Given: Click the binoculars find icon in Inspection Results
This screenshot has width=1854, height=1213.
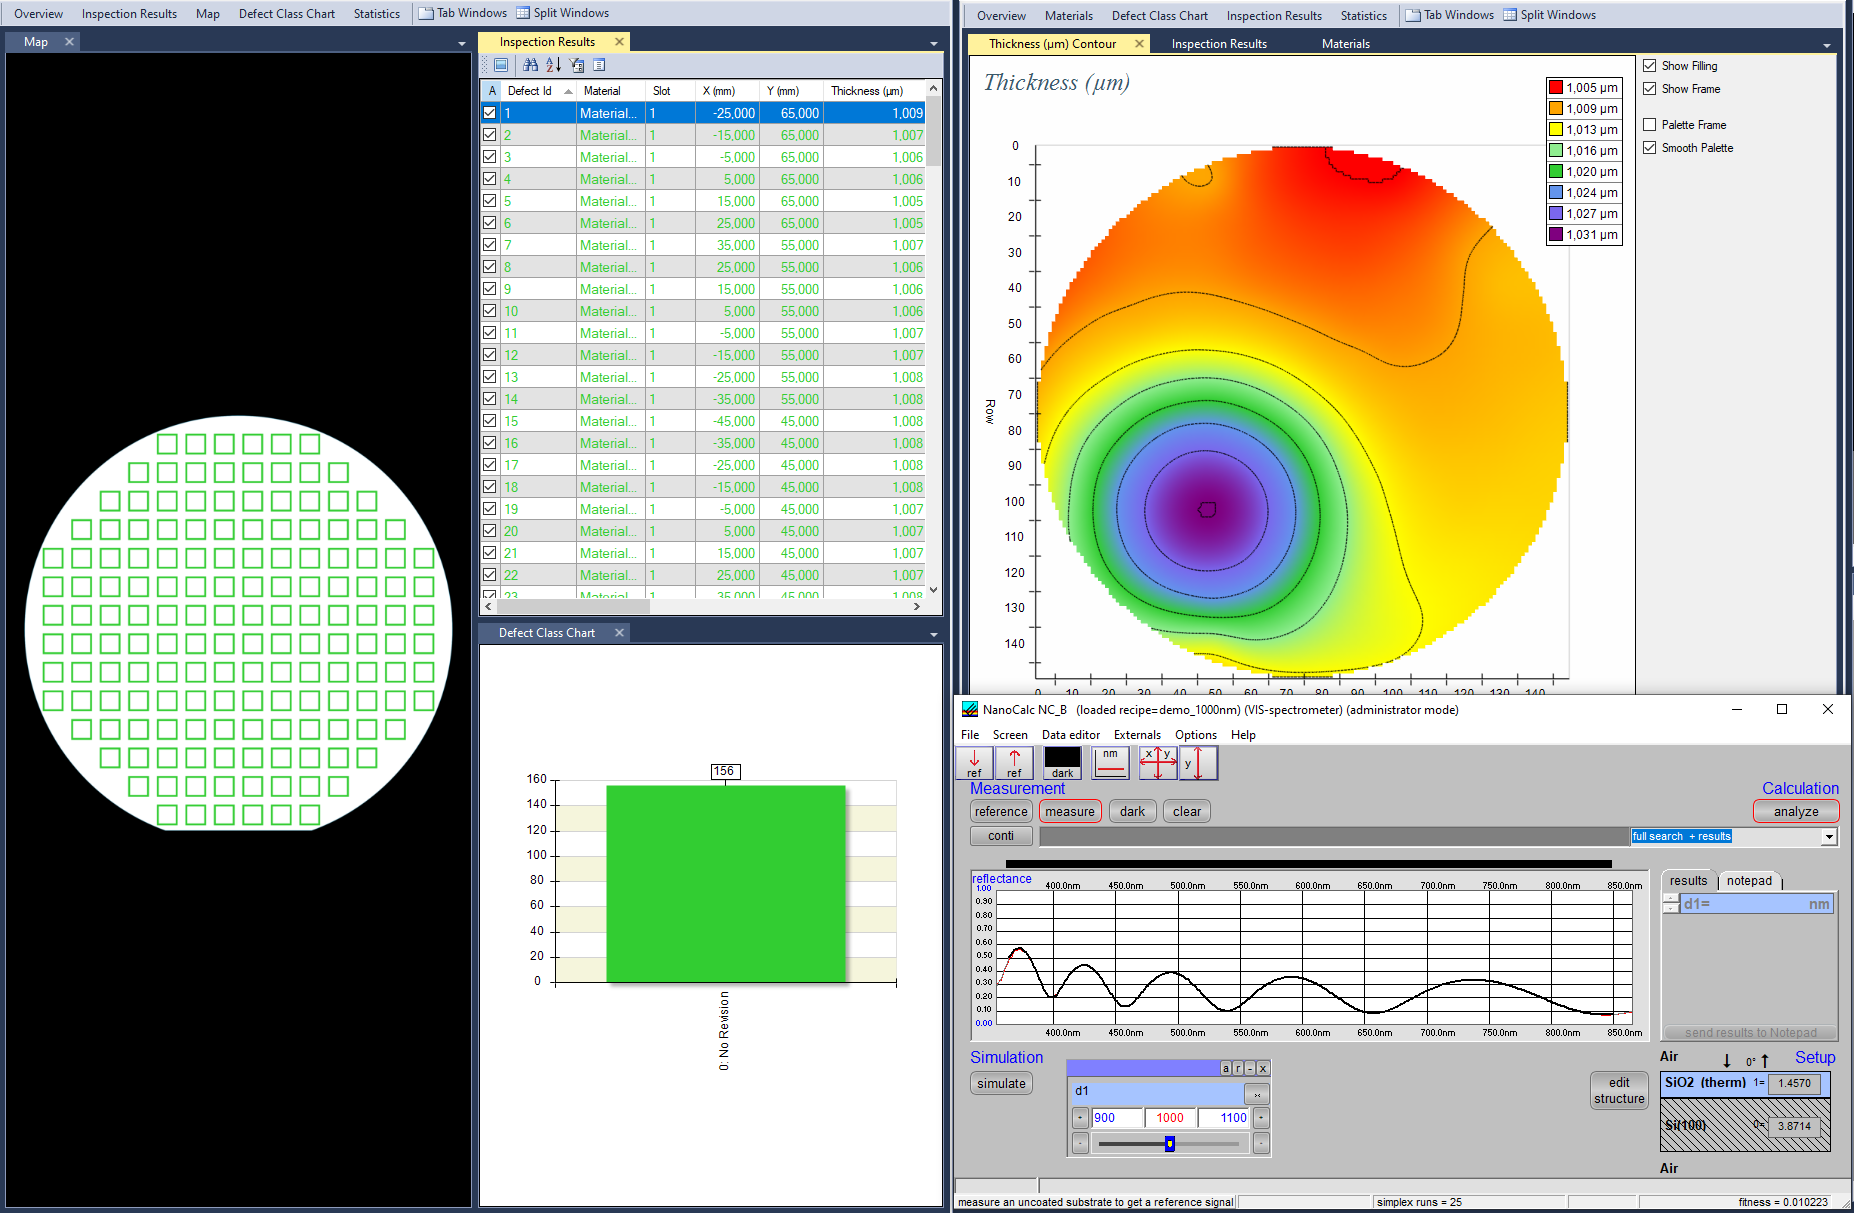Looking at the screenshot, I should pos(530,65).
